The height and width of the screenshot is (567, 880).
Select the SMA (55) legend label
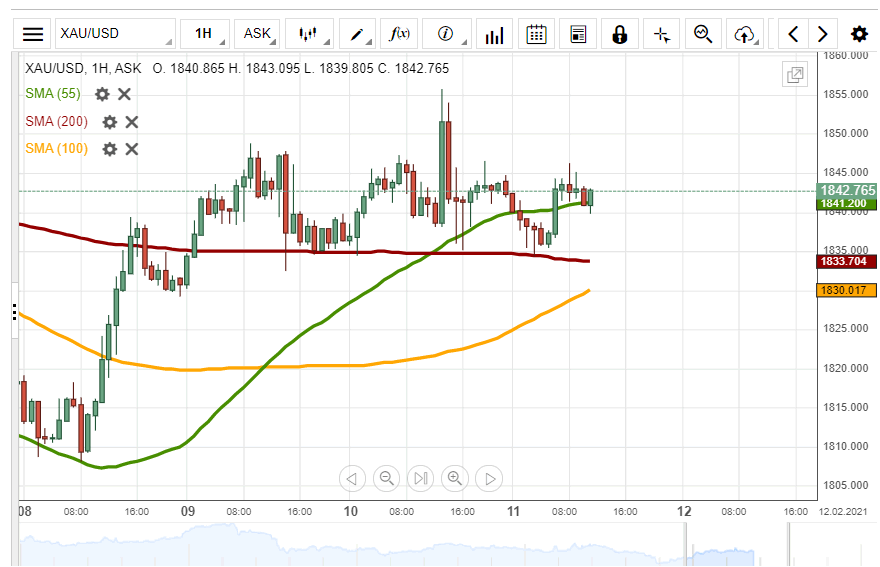(53, 93)
